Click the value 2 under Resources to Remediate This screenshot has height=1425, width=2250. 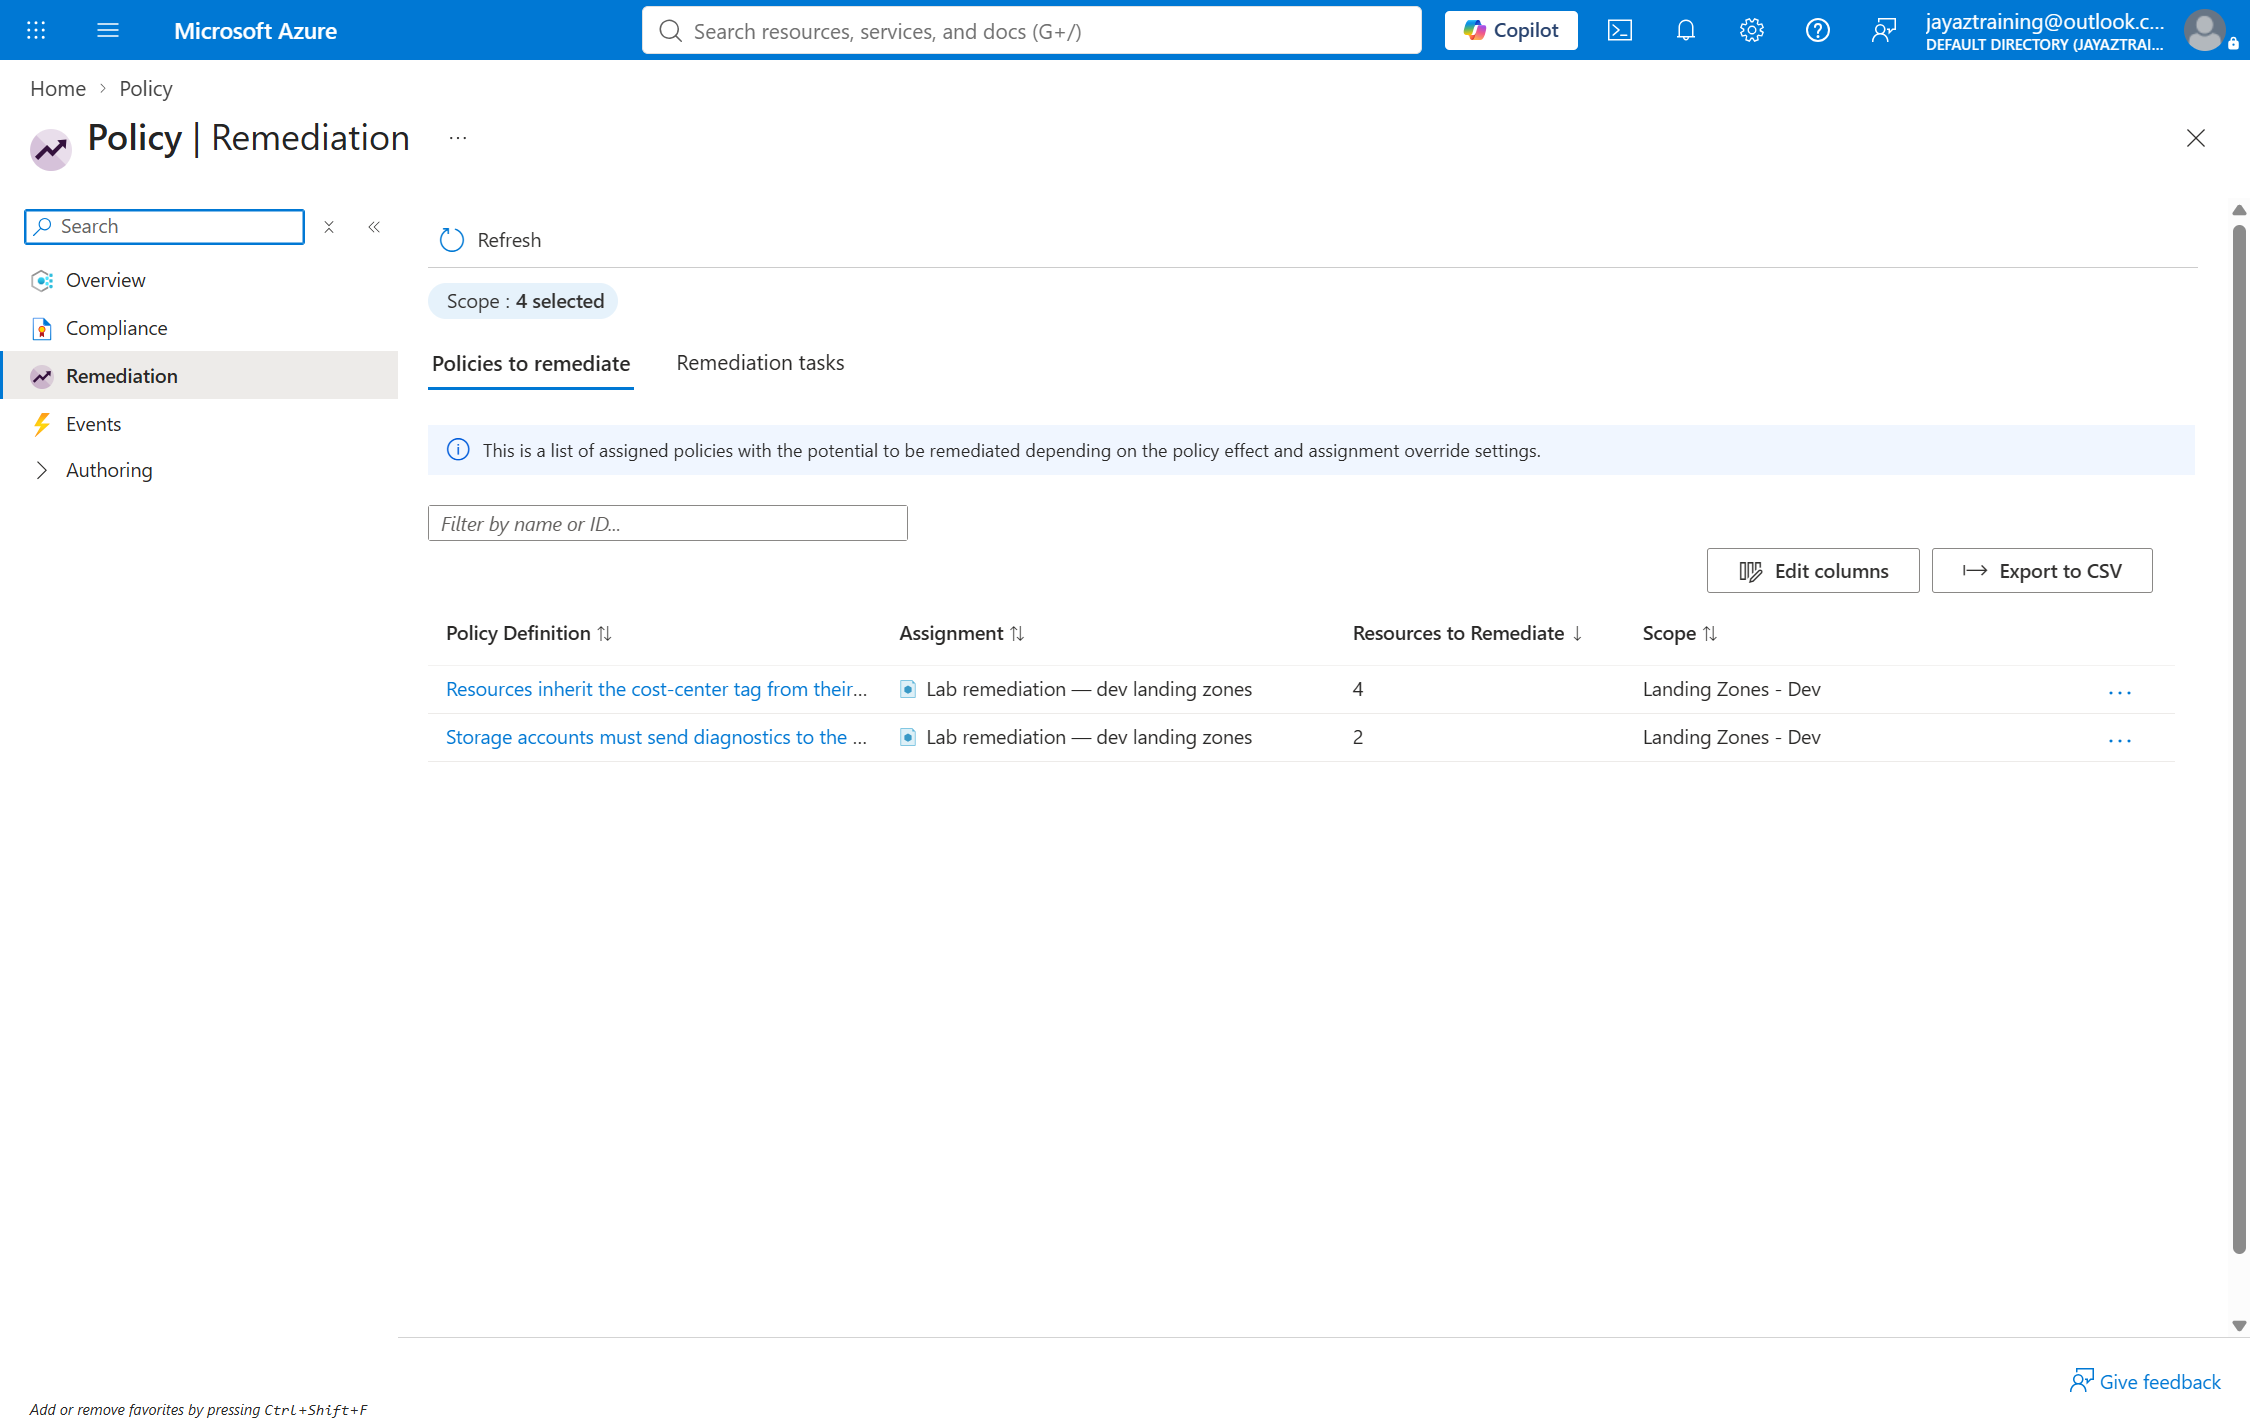[x=1358, y=737]
